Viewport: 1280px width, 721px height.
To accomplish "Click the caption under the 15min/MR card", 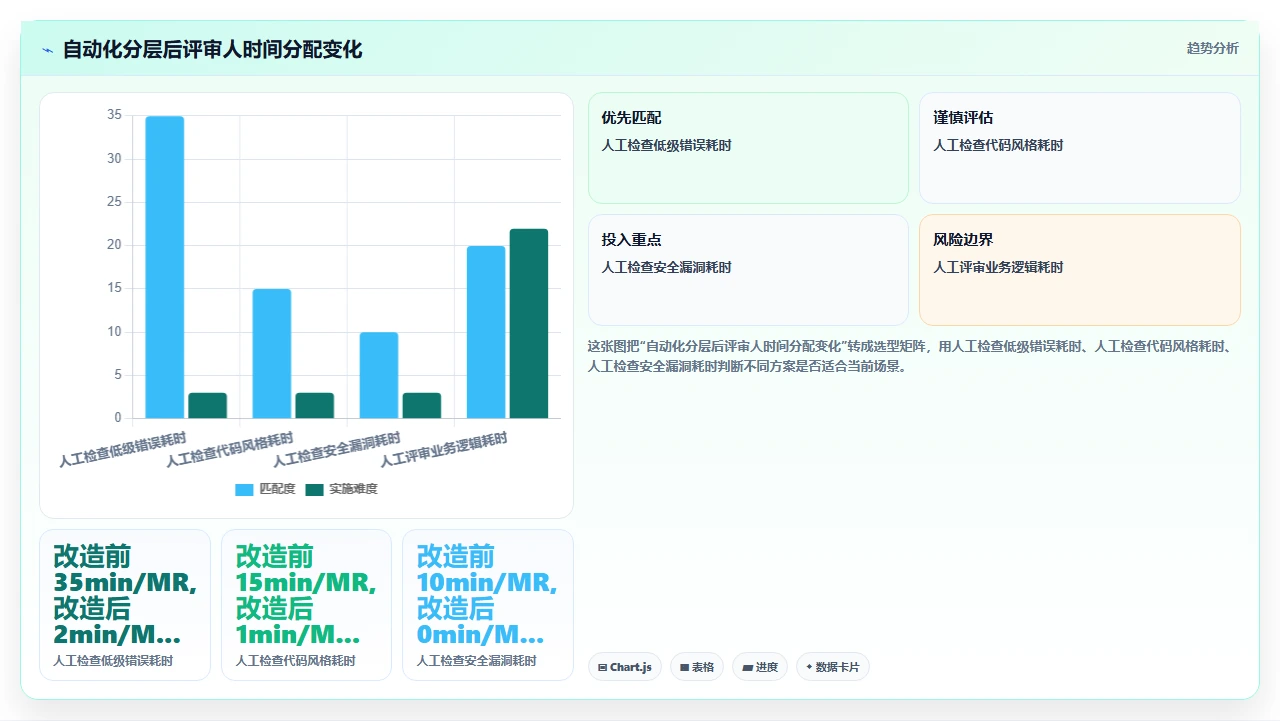I will 295,661.
